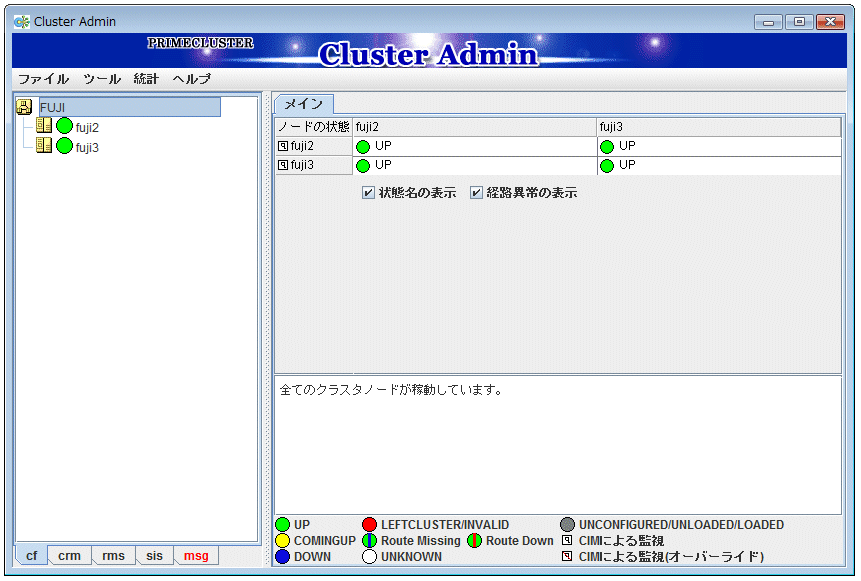
Task: Click the FUJI cluster root icon
Action: coord(25,107)
